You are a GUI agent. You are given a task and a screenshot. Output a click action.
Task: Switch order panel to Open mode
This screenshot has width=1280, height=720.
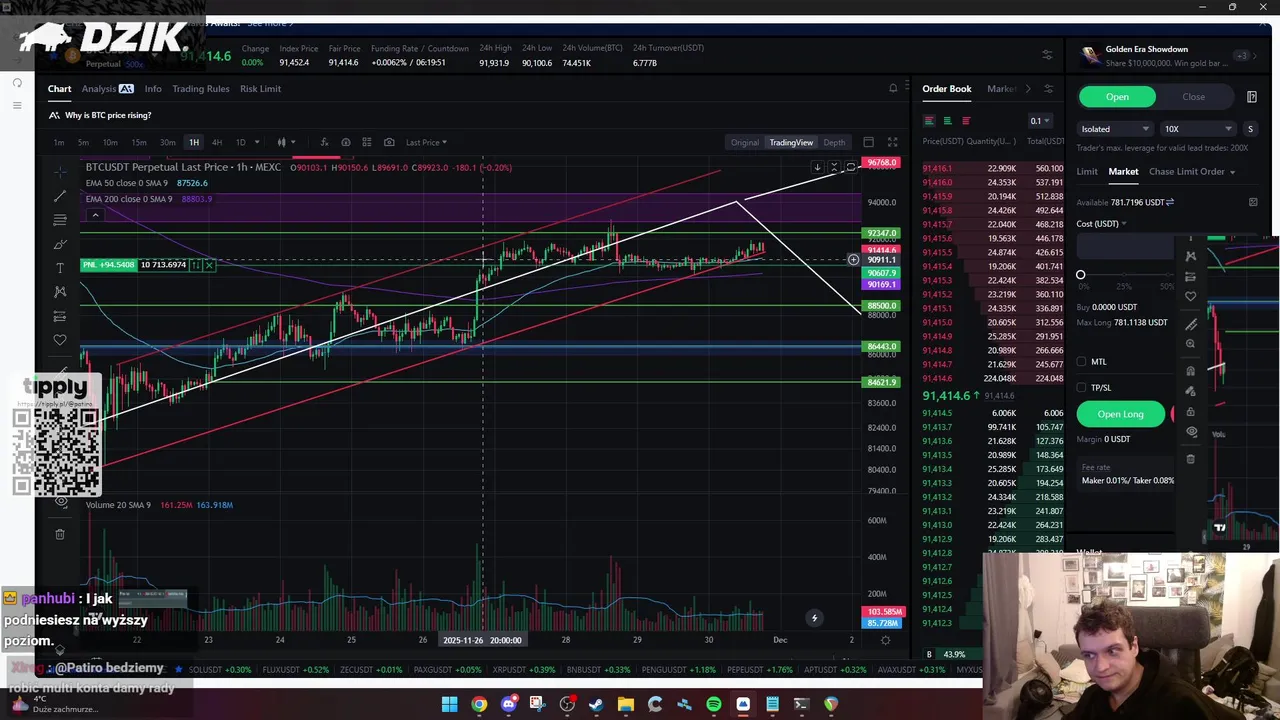1117,97
